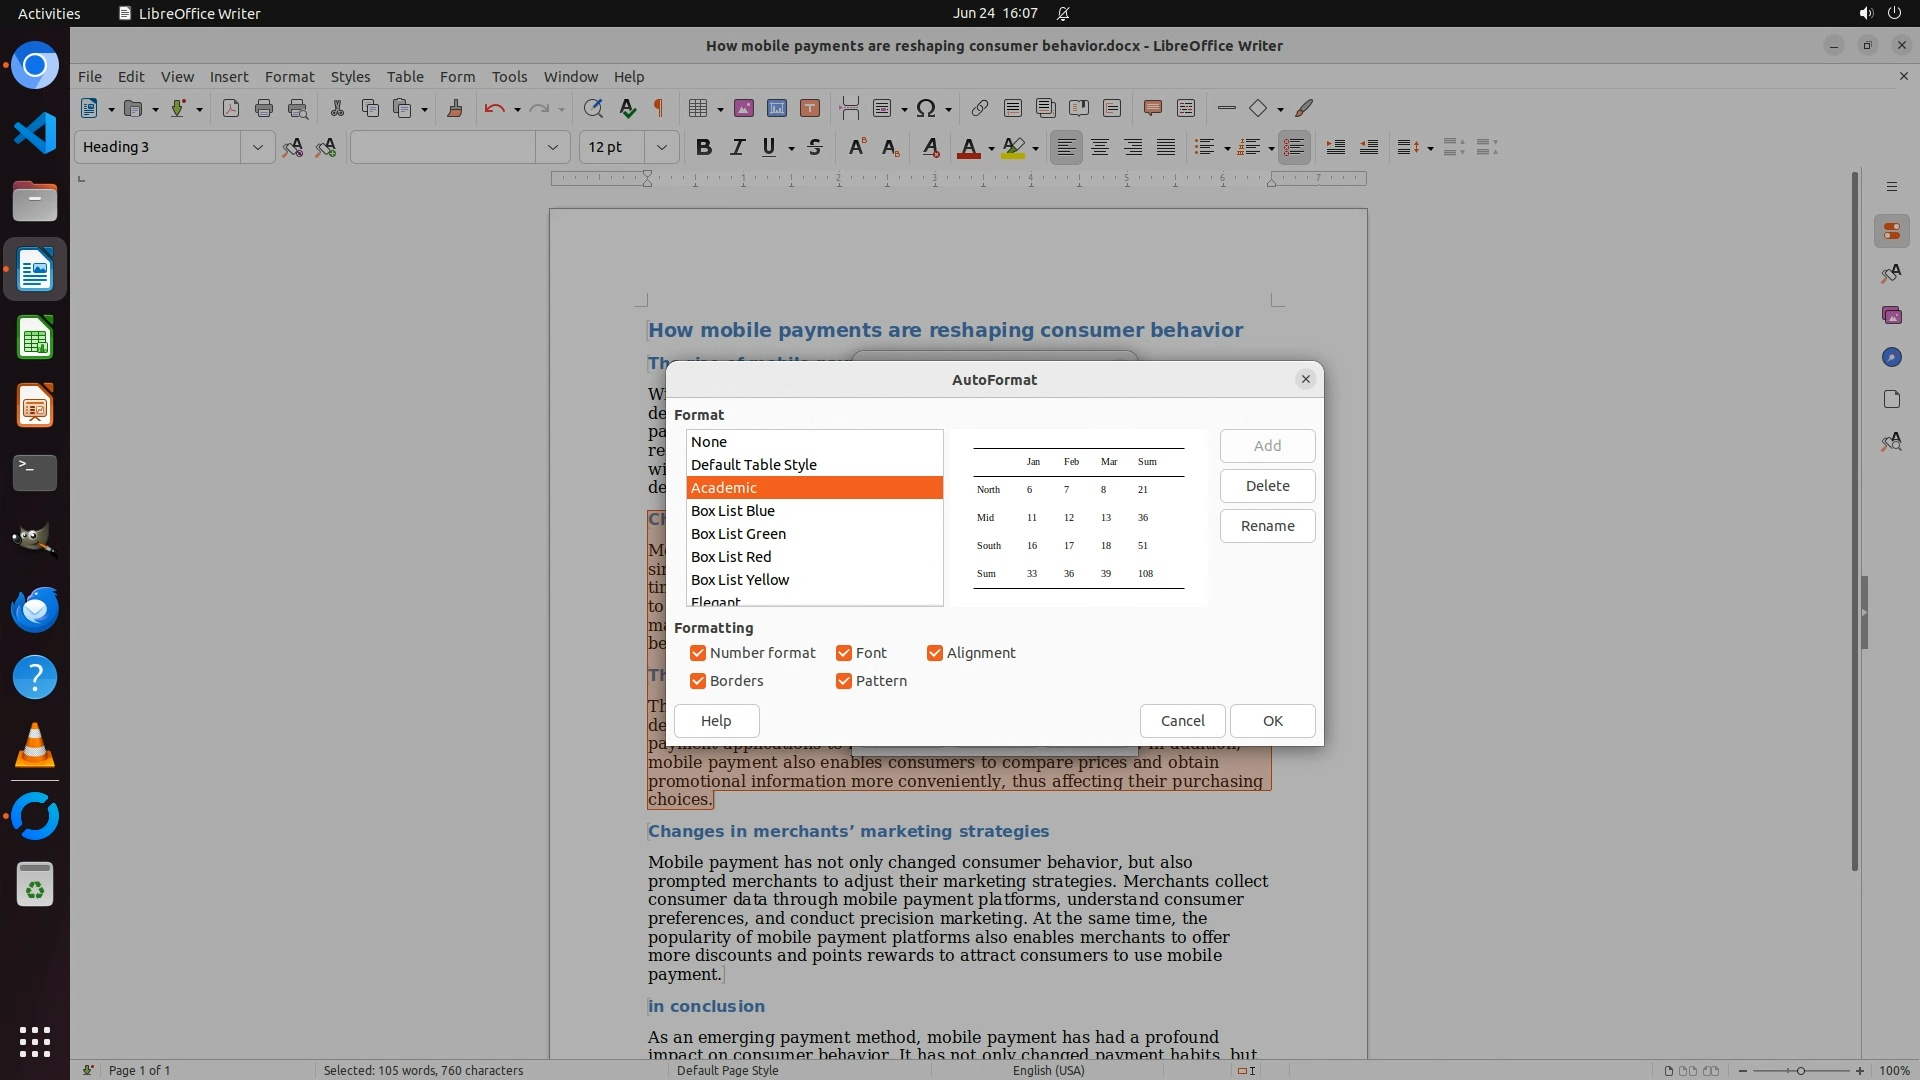The height and width of the screenshot is (1080, 1920).
Task: Click the Rename button
Action: 1267,526
